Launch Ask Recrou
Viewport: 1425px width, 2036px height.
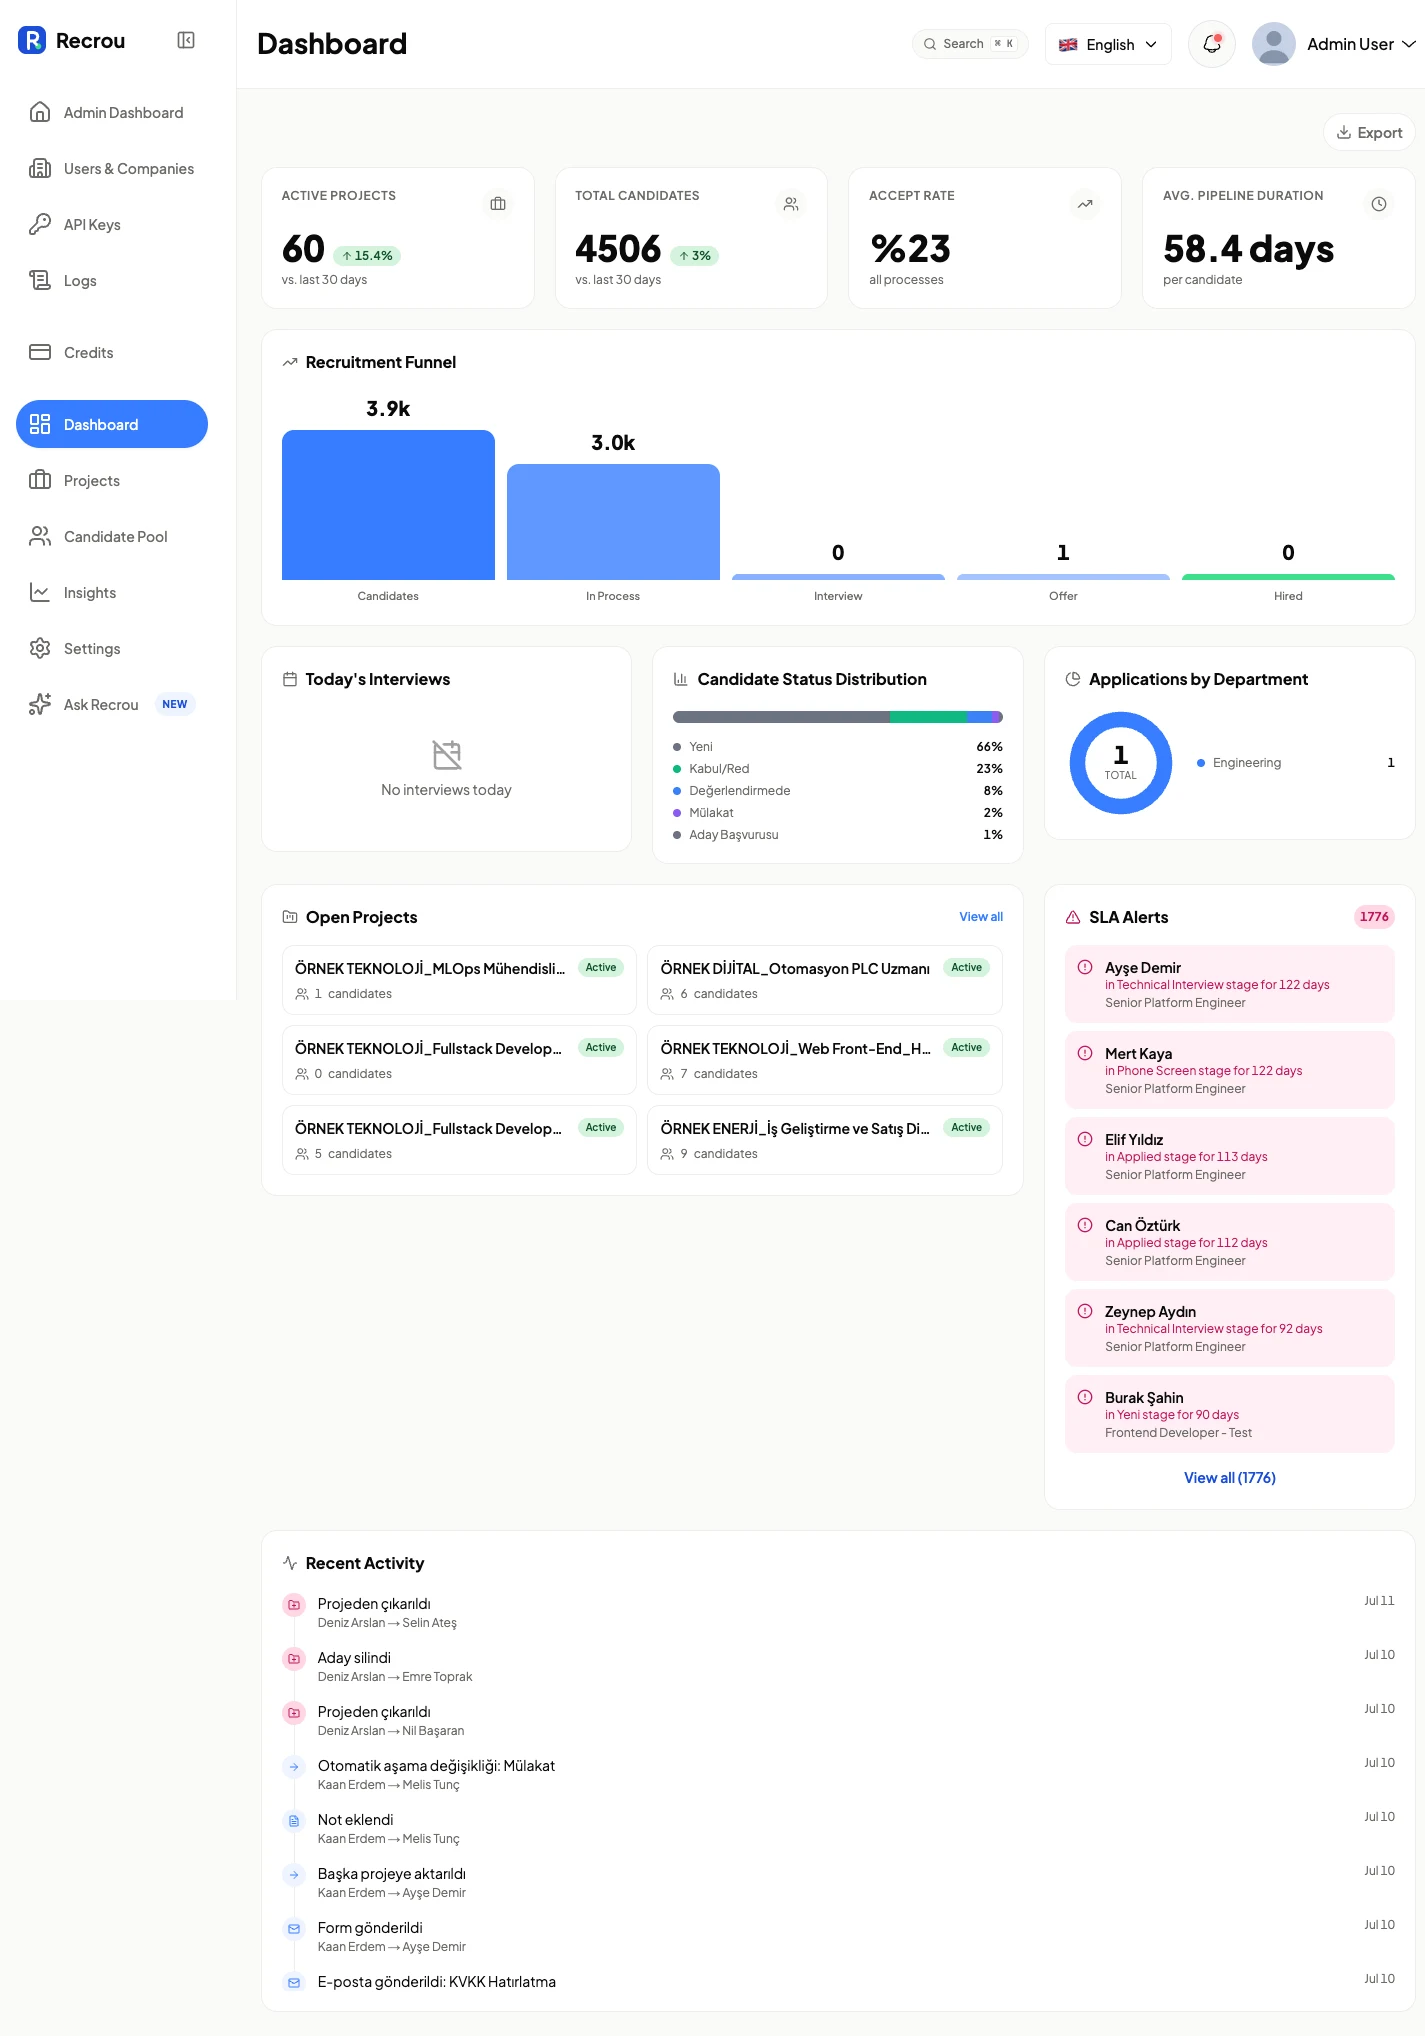(x=112, y=704)
